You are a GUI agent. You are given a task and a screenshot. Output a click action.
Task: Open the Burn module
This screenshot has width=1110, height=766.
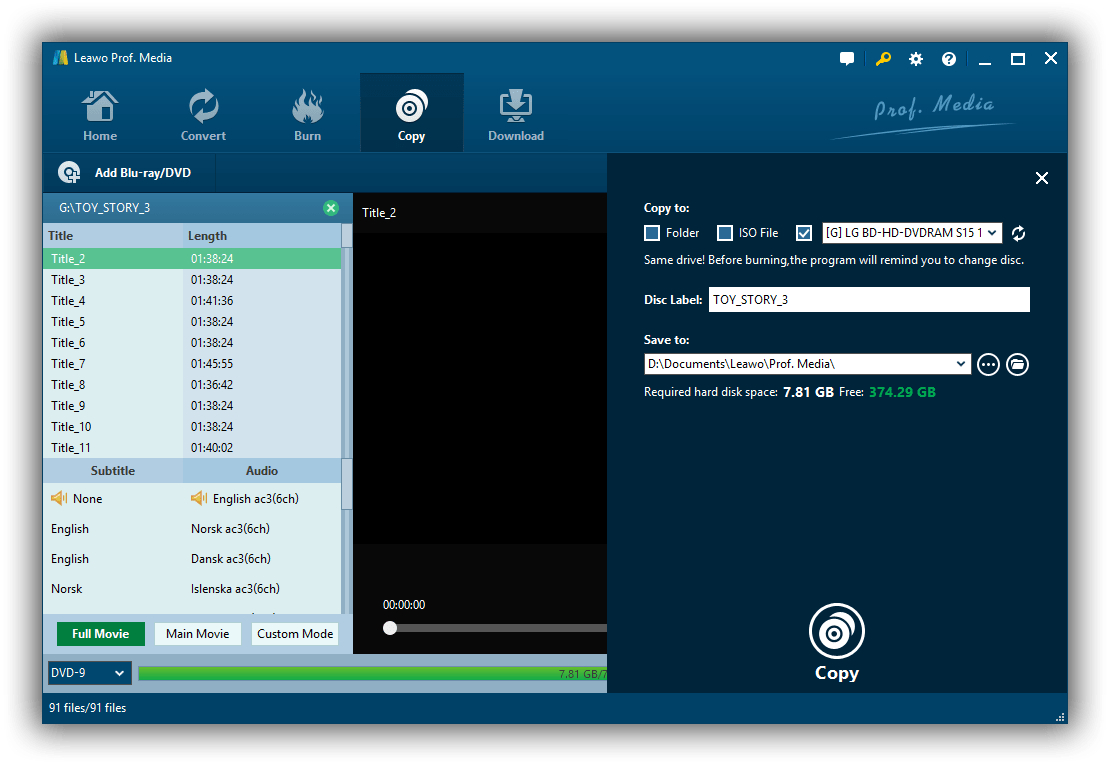[307, 115]
